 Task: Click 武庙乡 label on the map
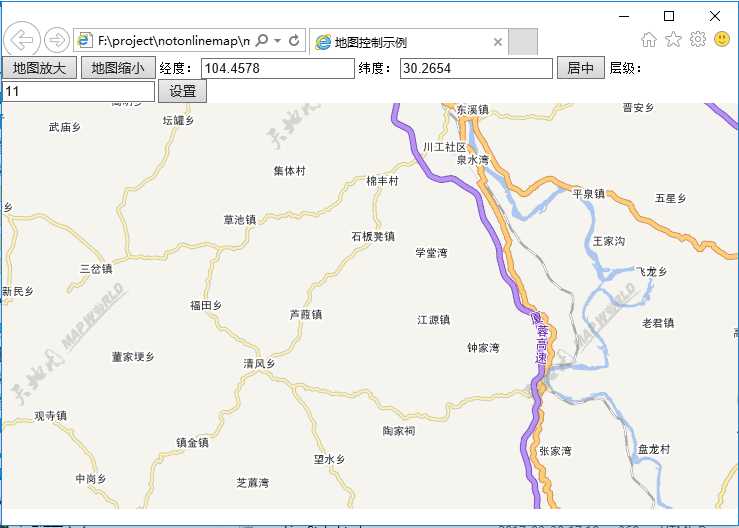point(65,127)
